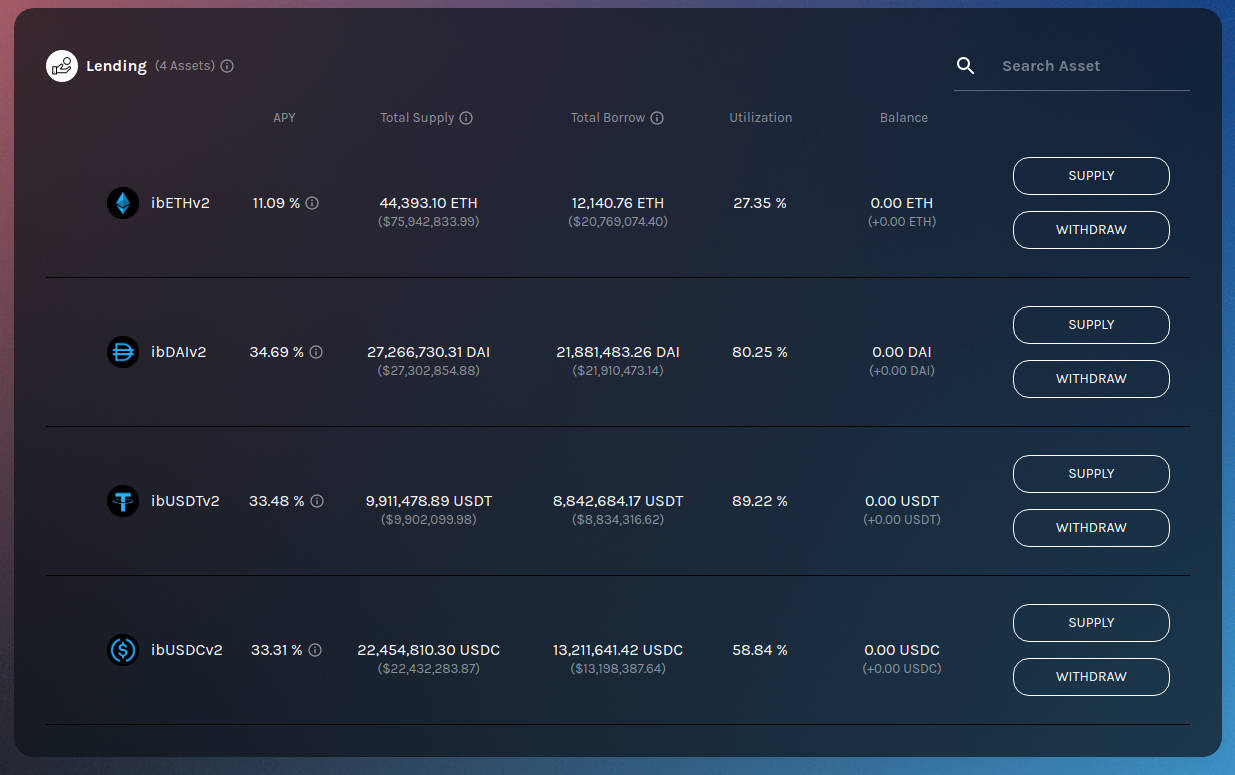
Task: Select the ibUSDTv2 asset name
Action: click(x=185, y=501)
